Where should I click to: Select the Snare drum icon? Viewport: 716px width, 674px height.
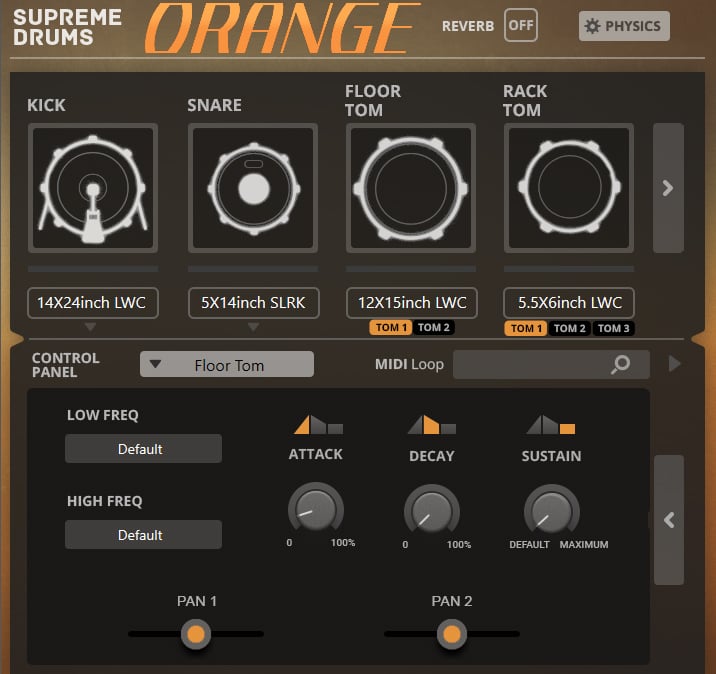pyautogui.click(x=253, y=188)
